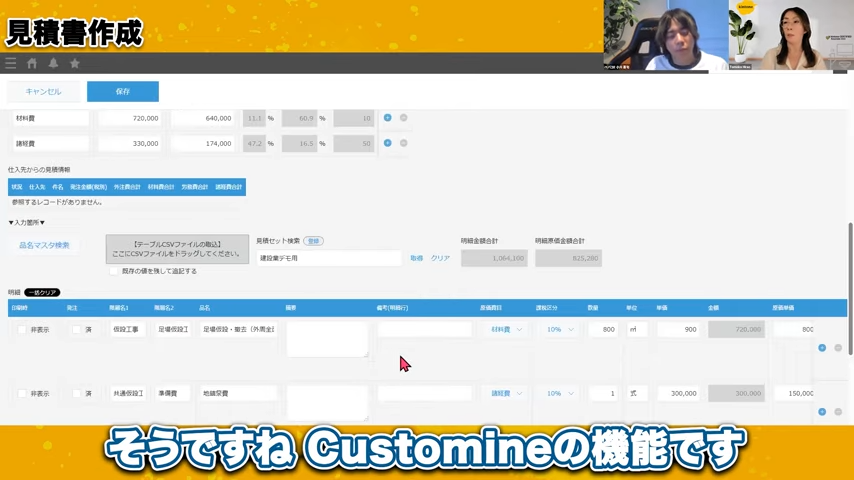This screenshot has width=854, height=480.
Task: Click the 原価費目 column header
Action: (490, 308)
